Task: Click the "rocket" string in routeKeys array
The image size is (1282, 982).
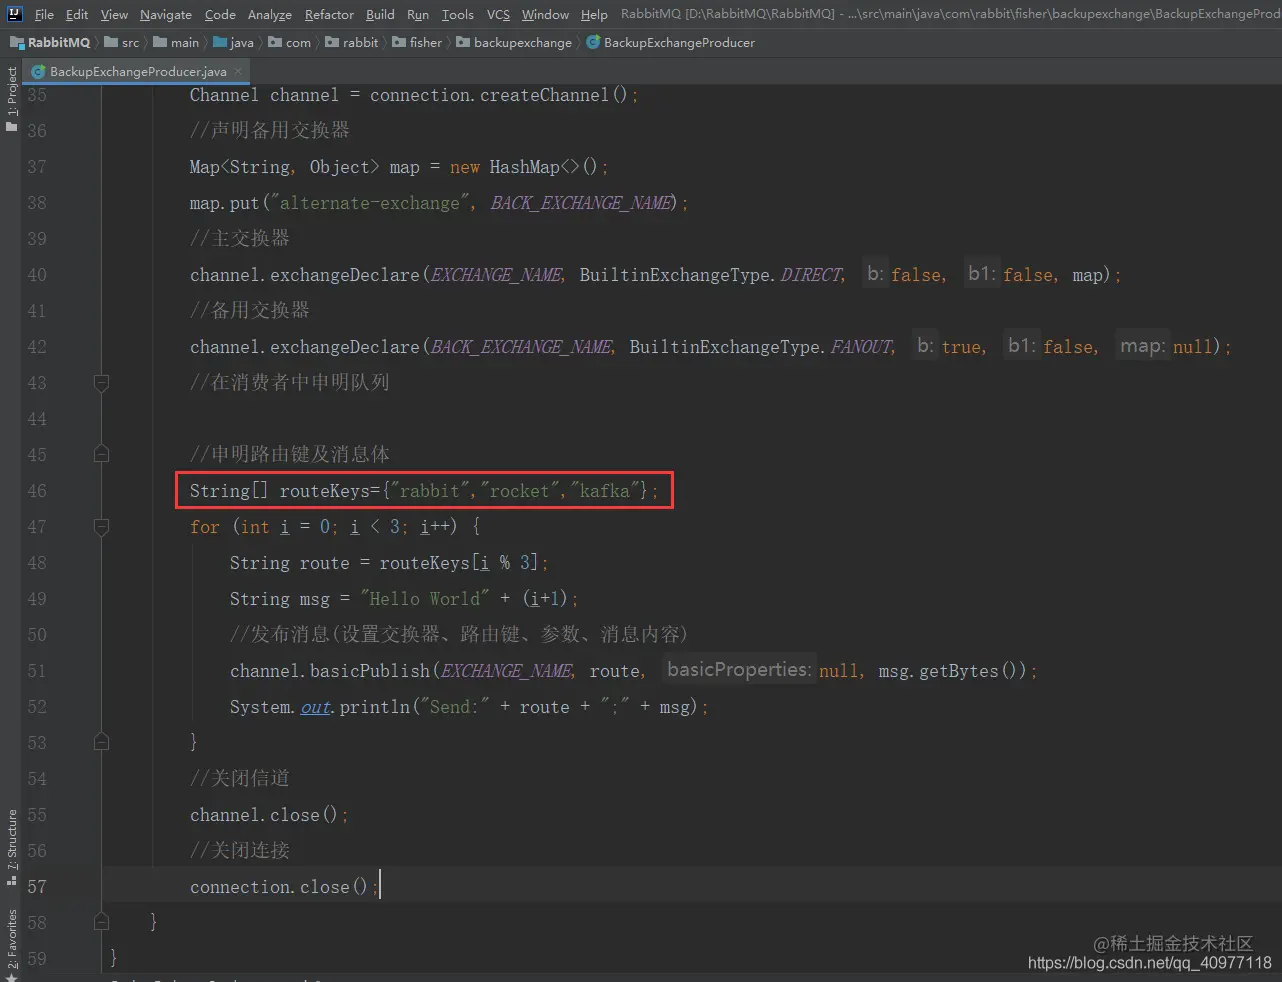Action: pos(520,491)
